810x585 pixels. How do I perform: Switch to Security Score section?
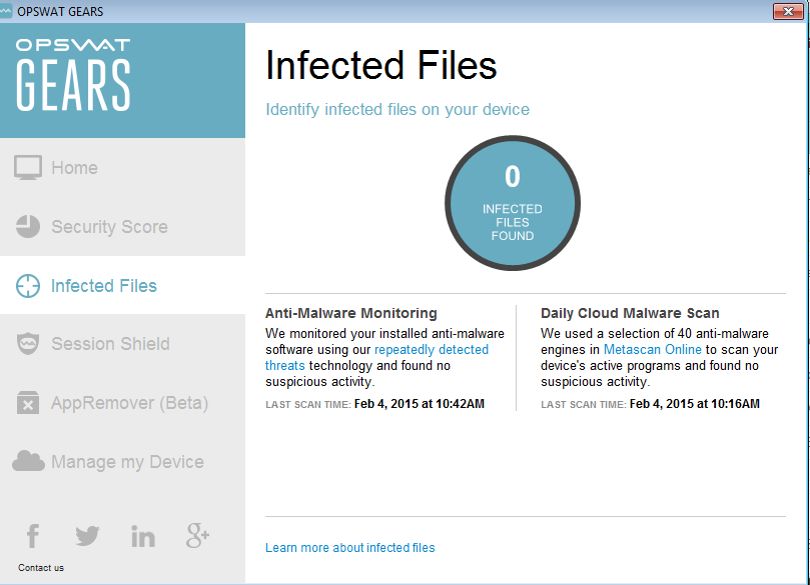(x=110, y=227)
